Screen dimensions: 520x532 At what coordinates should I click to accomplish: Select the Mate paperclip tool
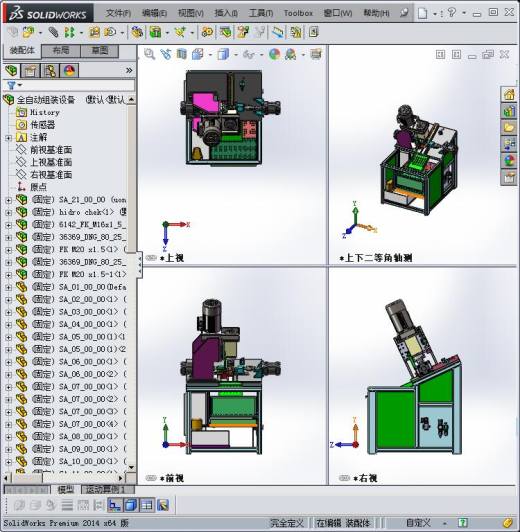[53, 33]
